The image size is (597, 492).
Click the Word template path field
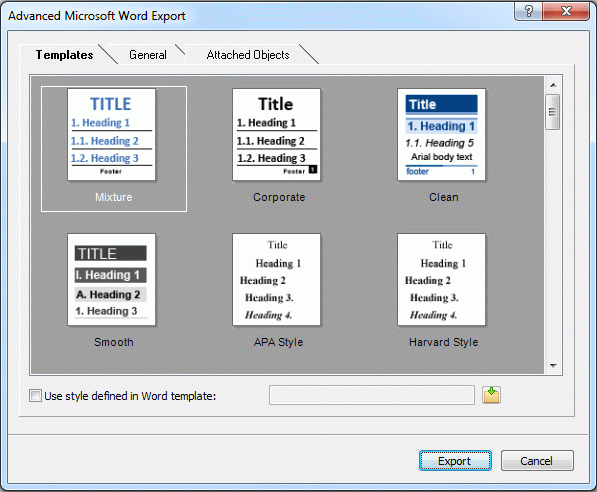pyautogui.click(x=372, y=395)
